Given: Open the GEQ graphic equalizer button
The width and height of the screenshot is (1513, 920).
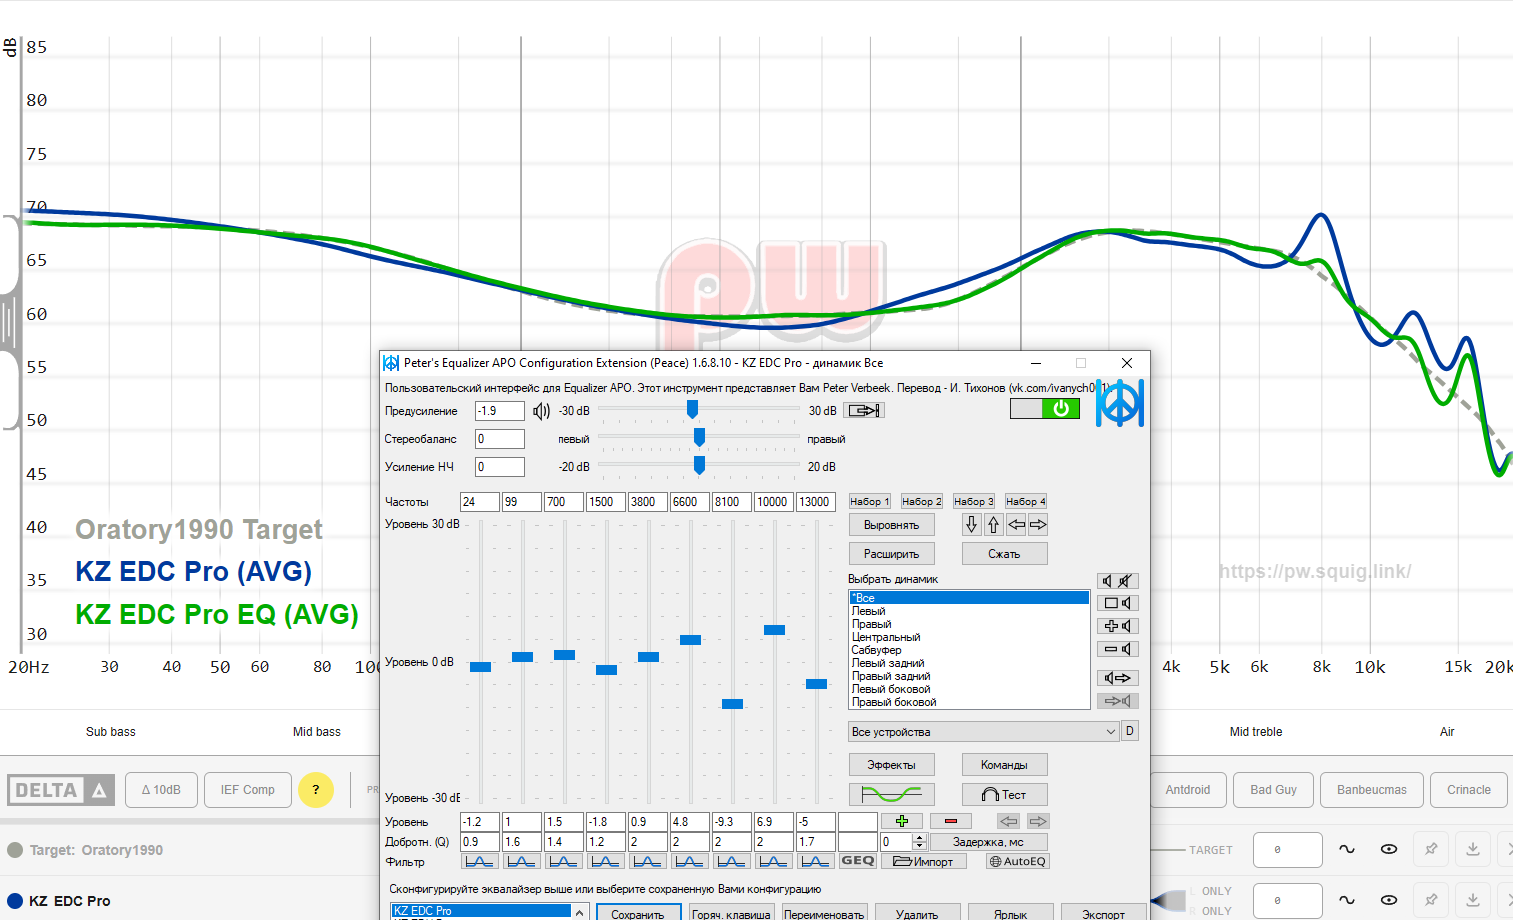Looking at the screenshot, I should tap(858, 861).
